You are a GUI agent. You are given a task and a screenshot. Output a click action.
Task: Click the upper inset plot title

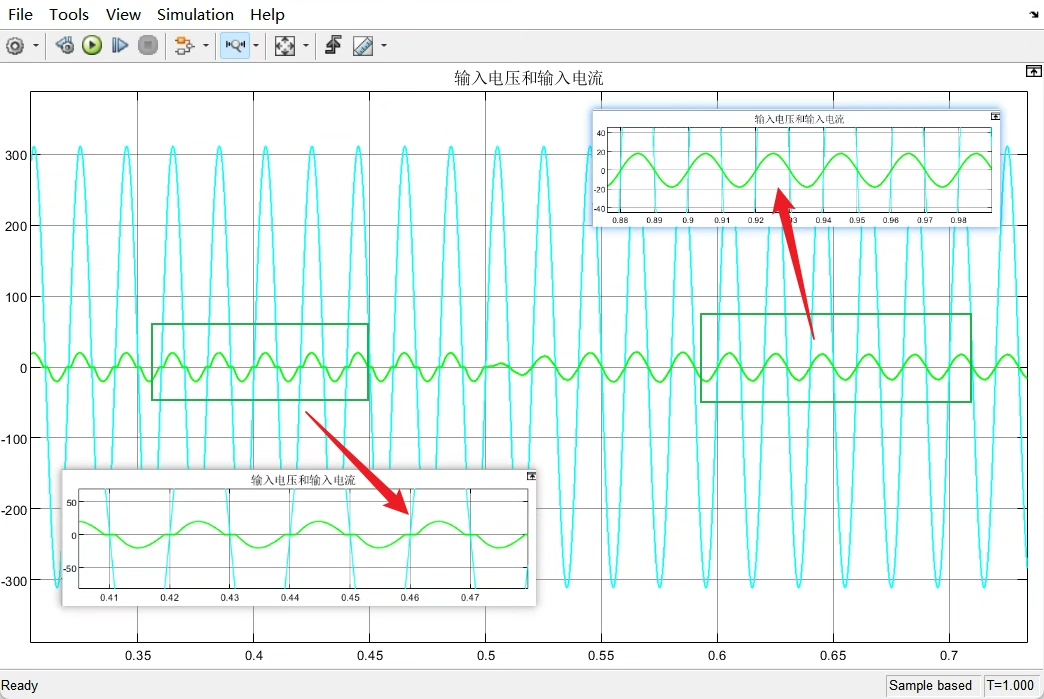(x=799, y=119)
